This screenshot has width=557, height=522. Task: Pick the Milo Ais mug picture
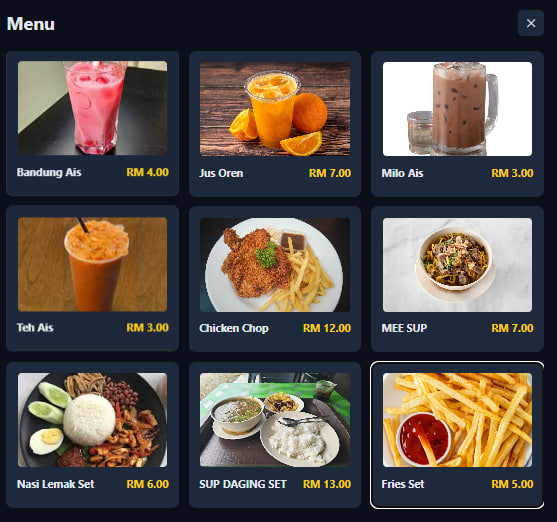click(x=458, y=109)
